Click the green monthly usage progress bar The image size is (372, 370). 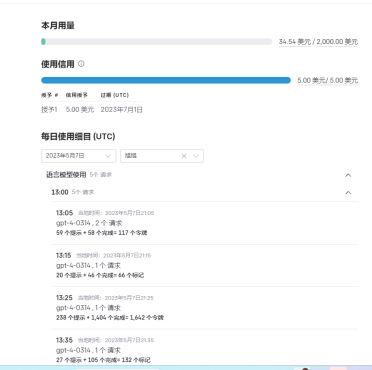157,42
